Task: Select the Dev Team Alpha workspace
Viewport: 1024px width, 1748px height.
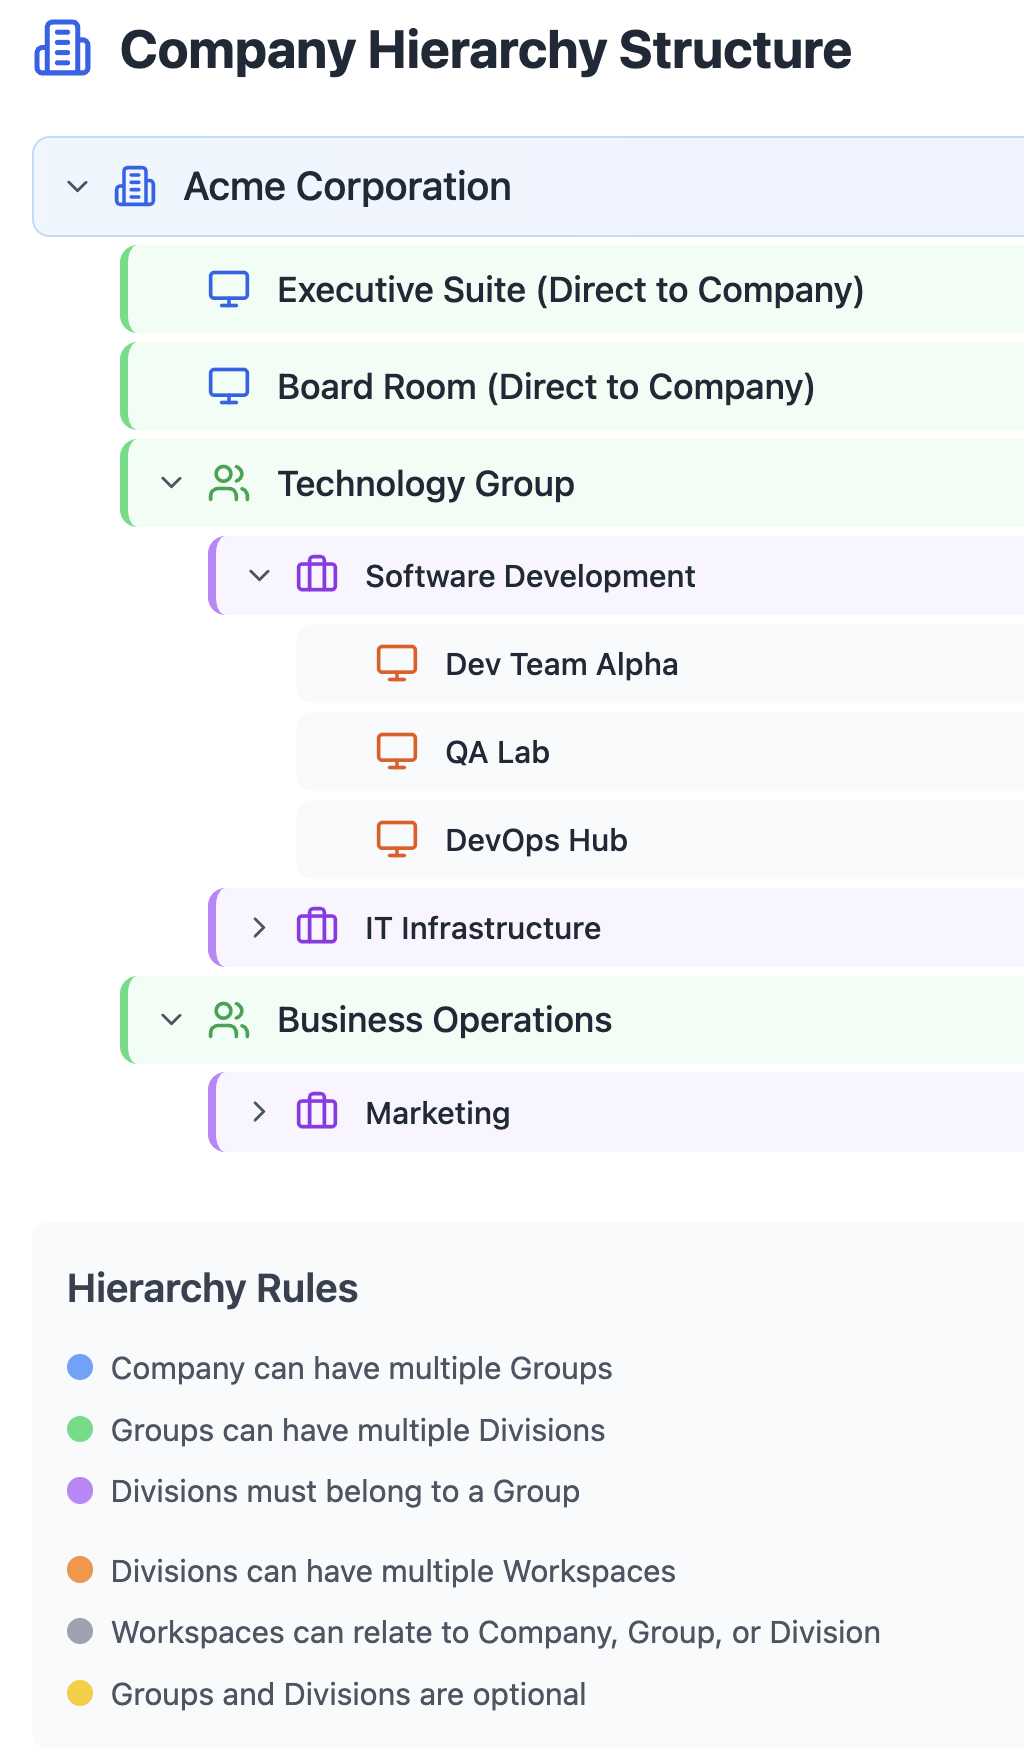Action: 660,664
